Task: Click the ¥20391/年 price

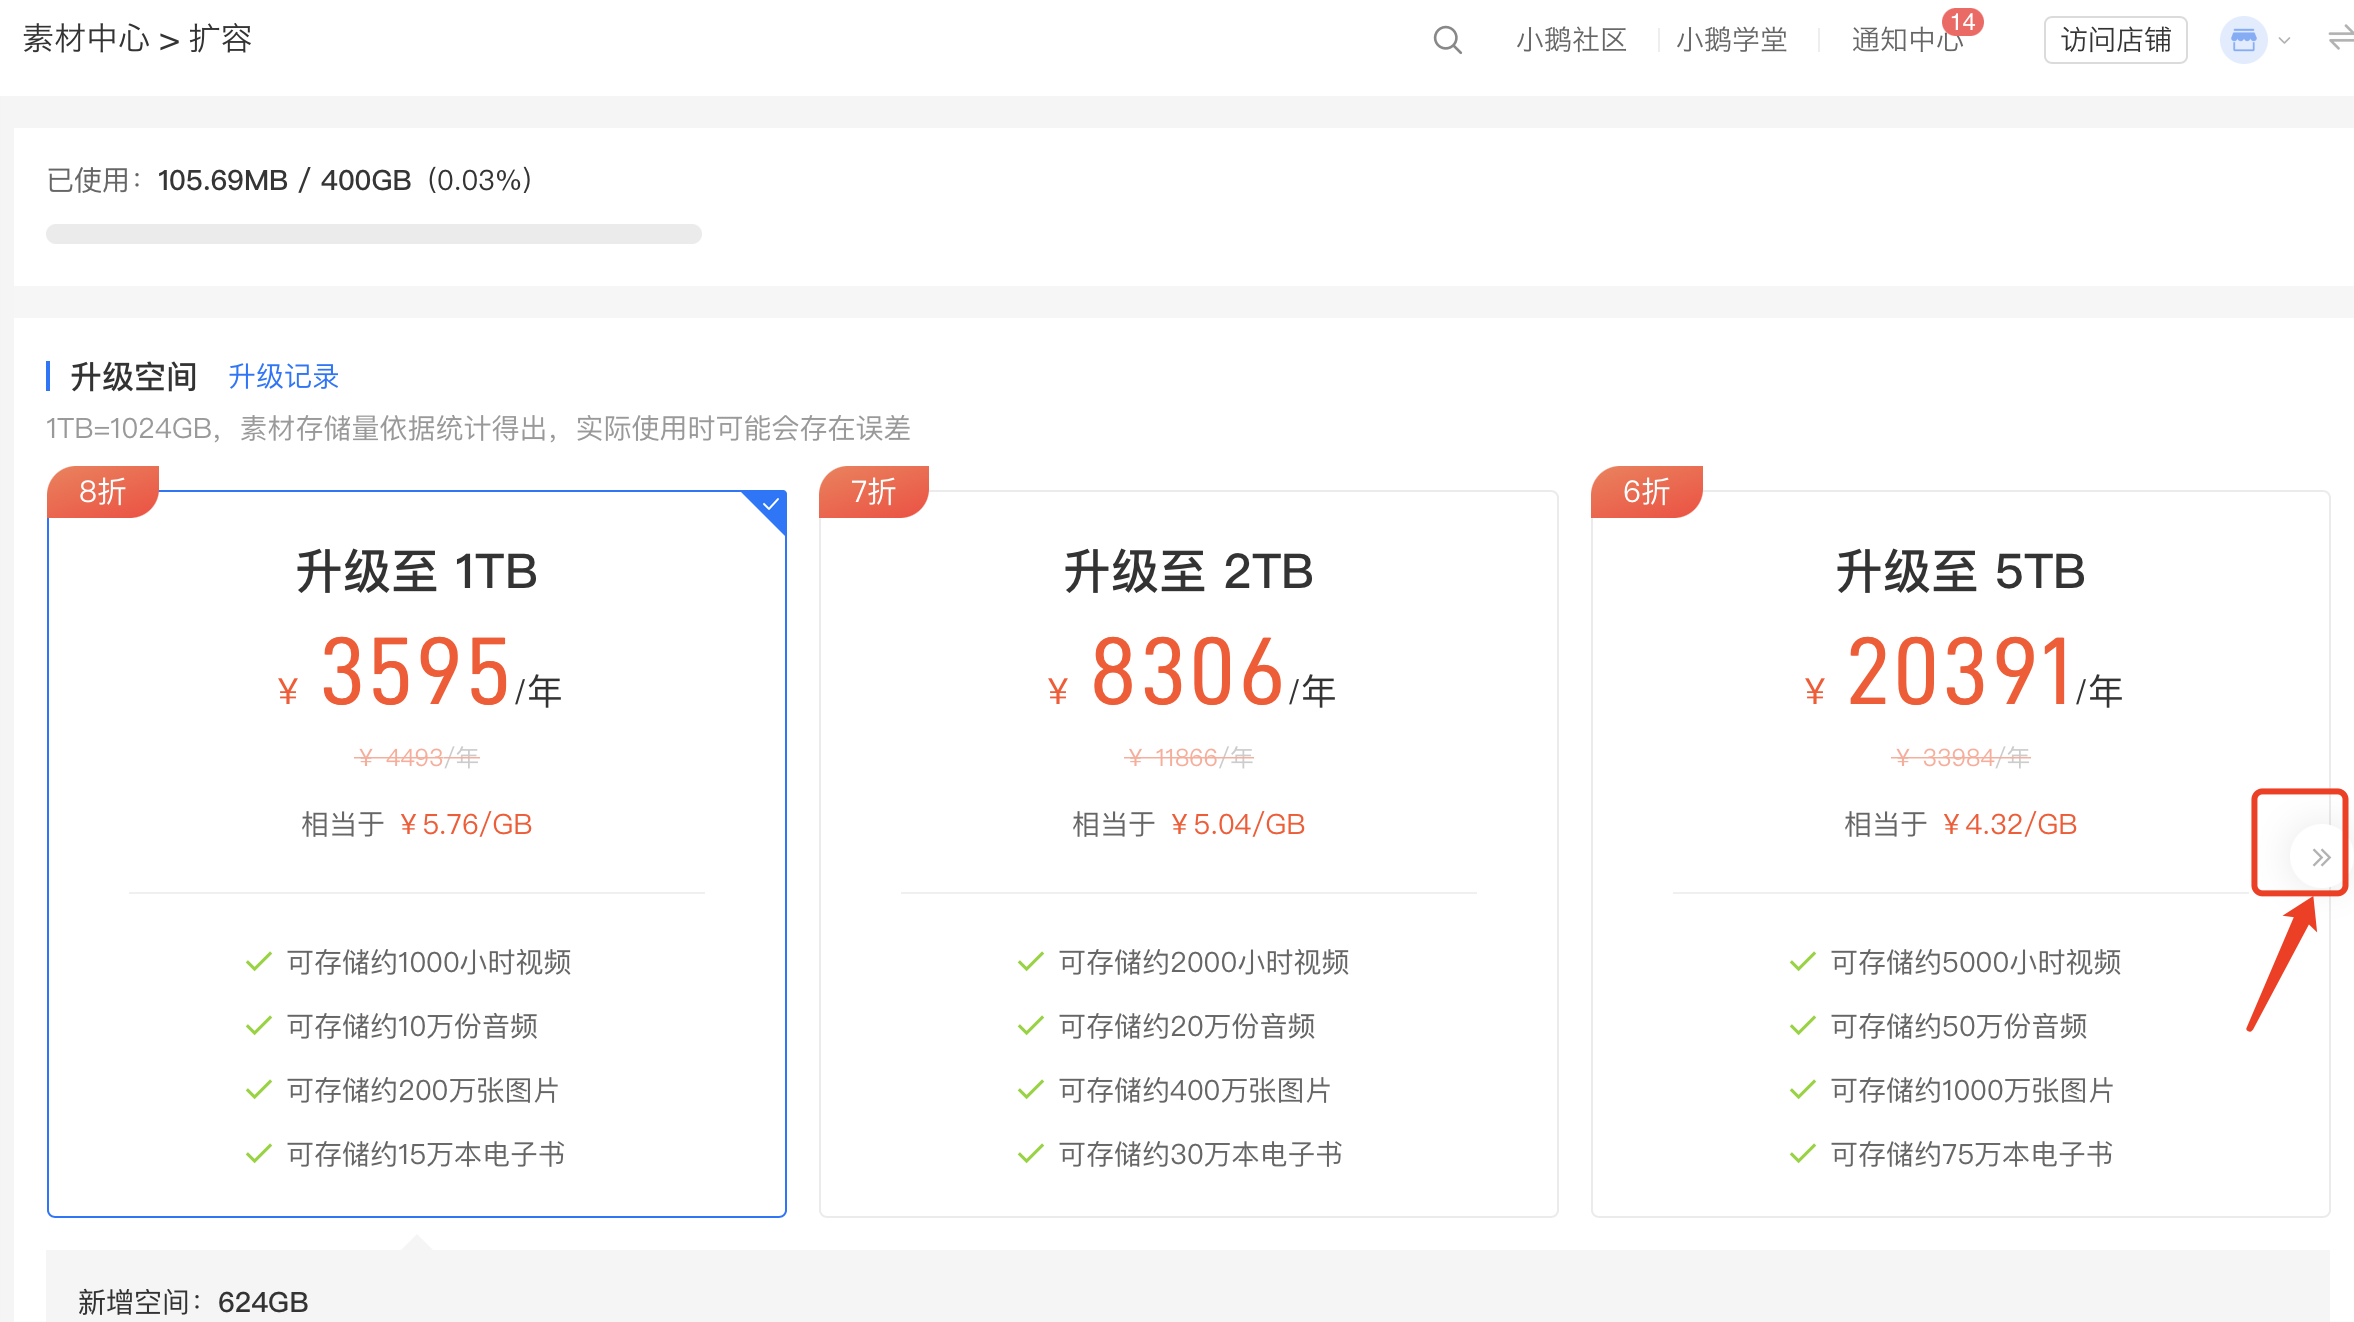Action: click(x=1963, y=673)
